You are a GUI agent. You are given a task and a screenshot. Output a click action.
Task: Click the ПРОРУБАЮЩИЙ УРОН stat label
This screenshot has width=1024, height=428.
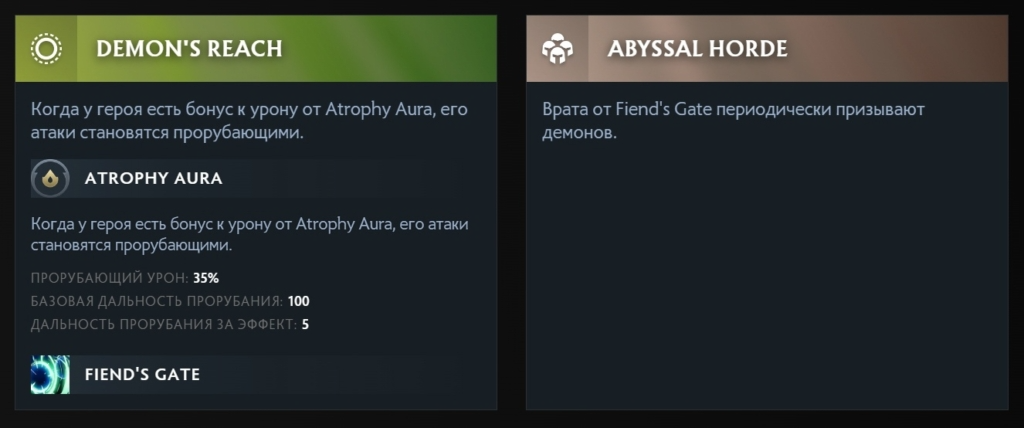click(x=110, y=277)
